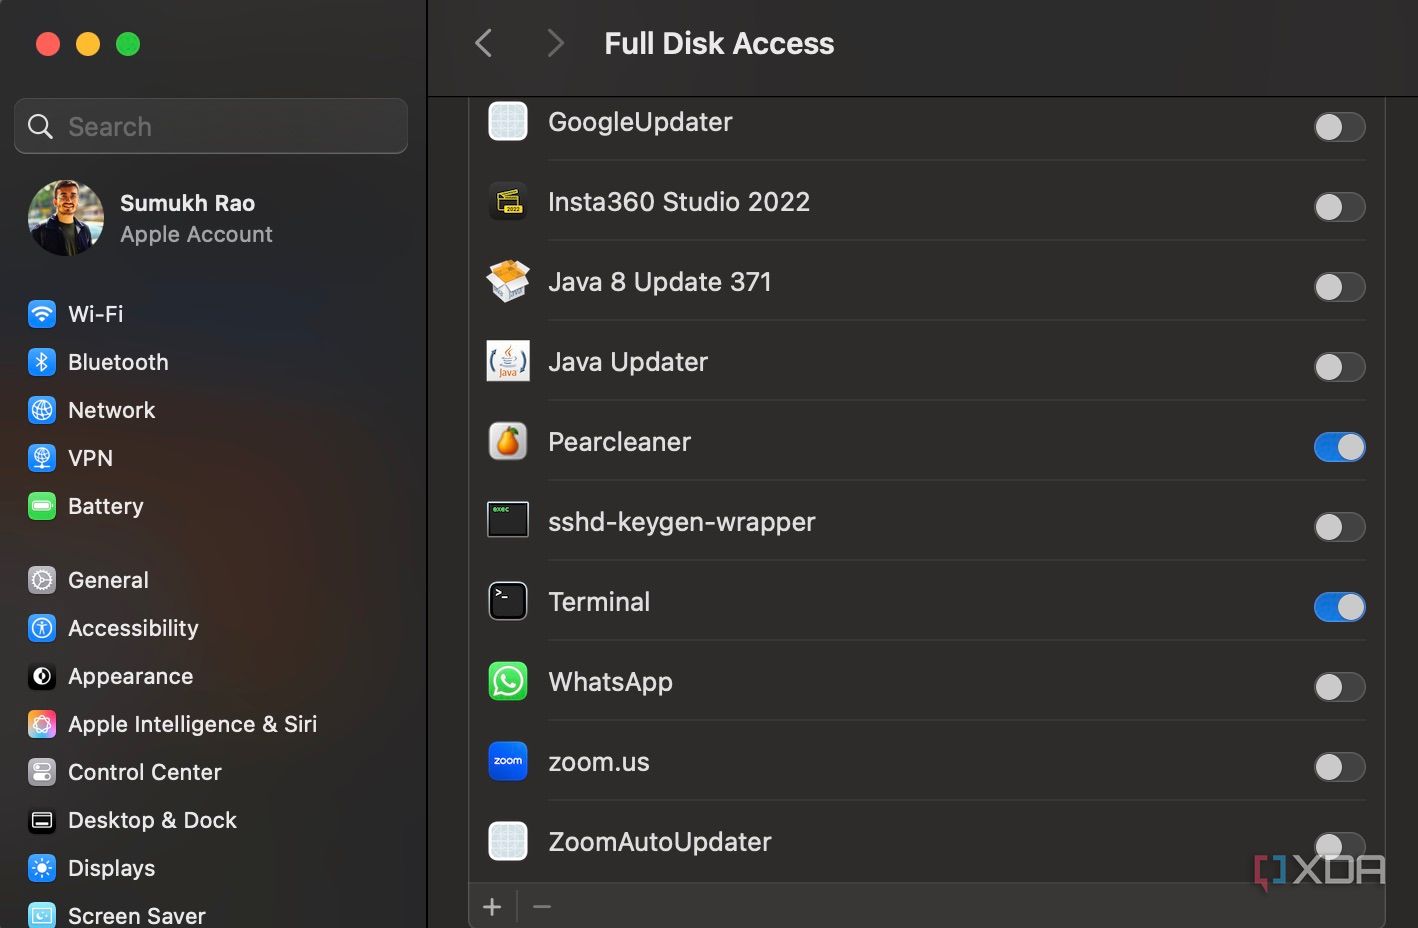Click the General gear icon
This screenshot has height=928, width=1418.
point(42,580)
